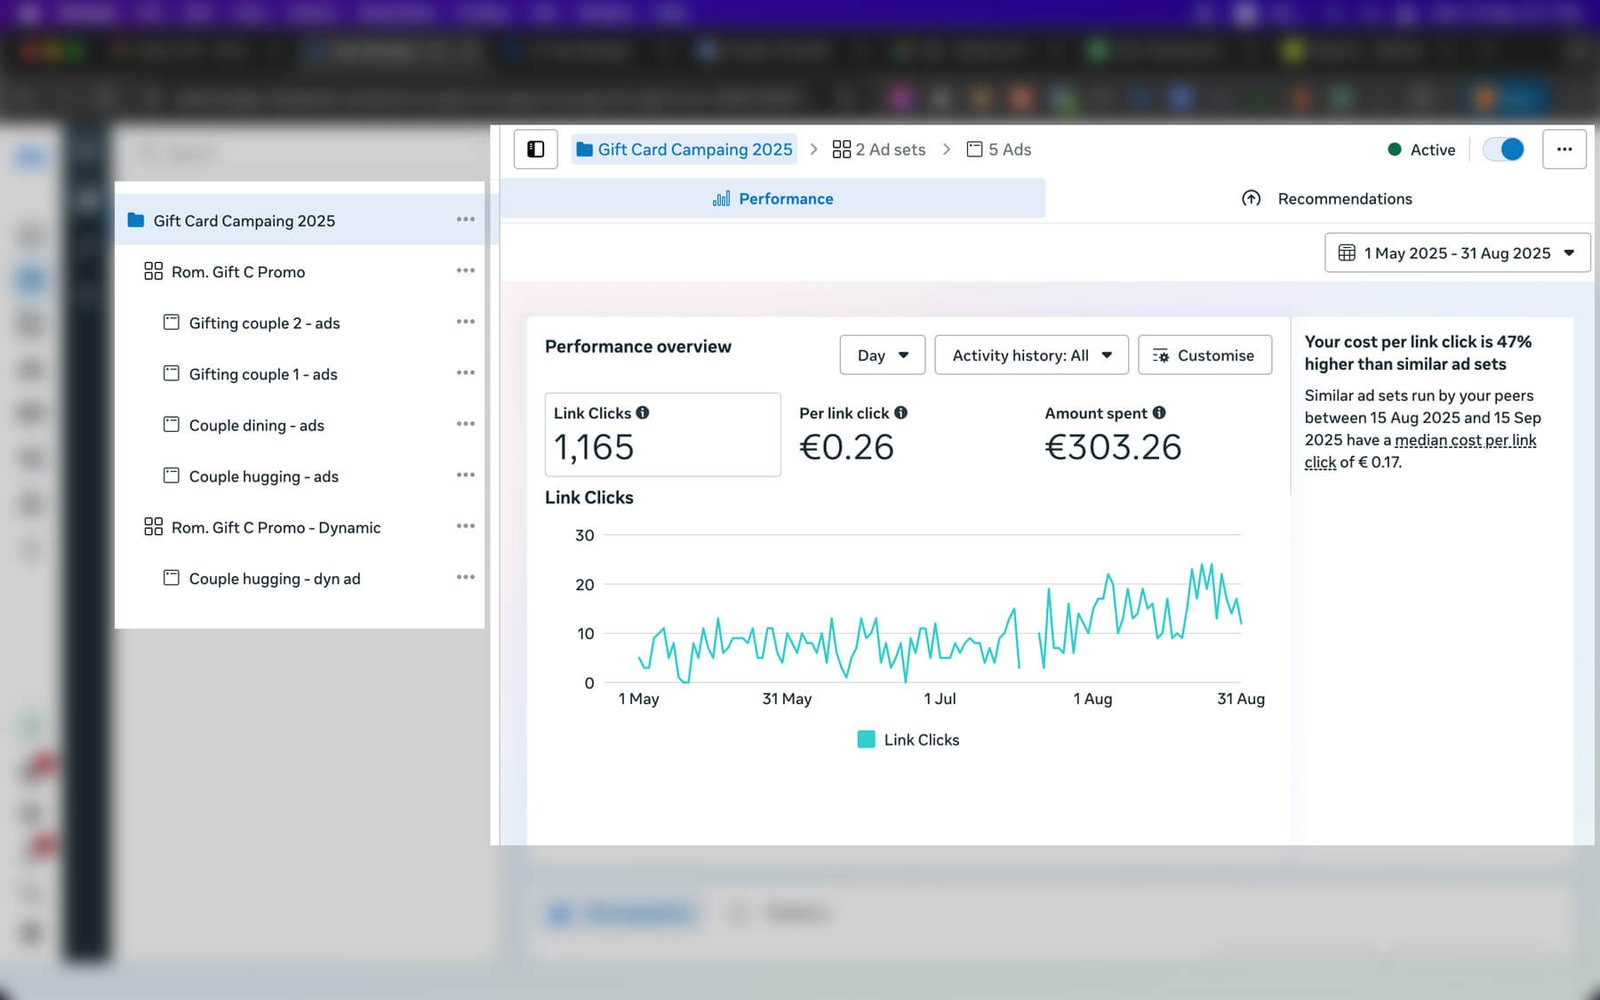Switch to the Performance tab

click(773, 199)
